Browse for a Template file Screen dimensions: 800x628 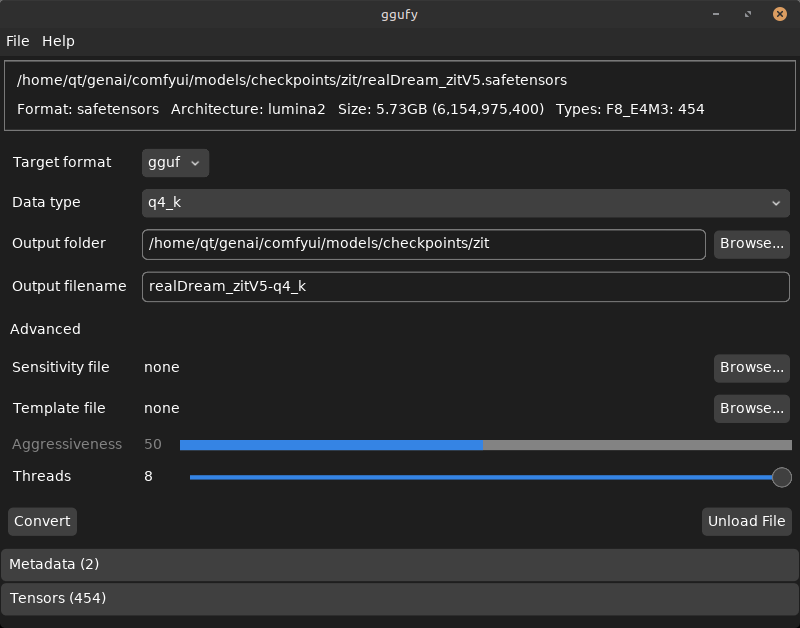pyautogui.click(x=752, y=409)
